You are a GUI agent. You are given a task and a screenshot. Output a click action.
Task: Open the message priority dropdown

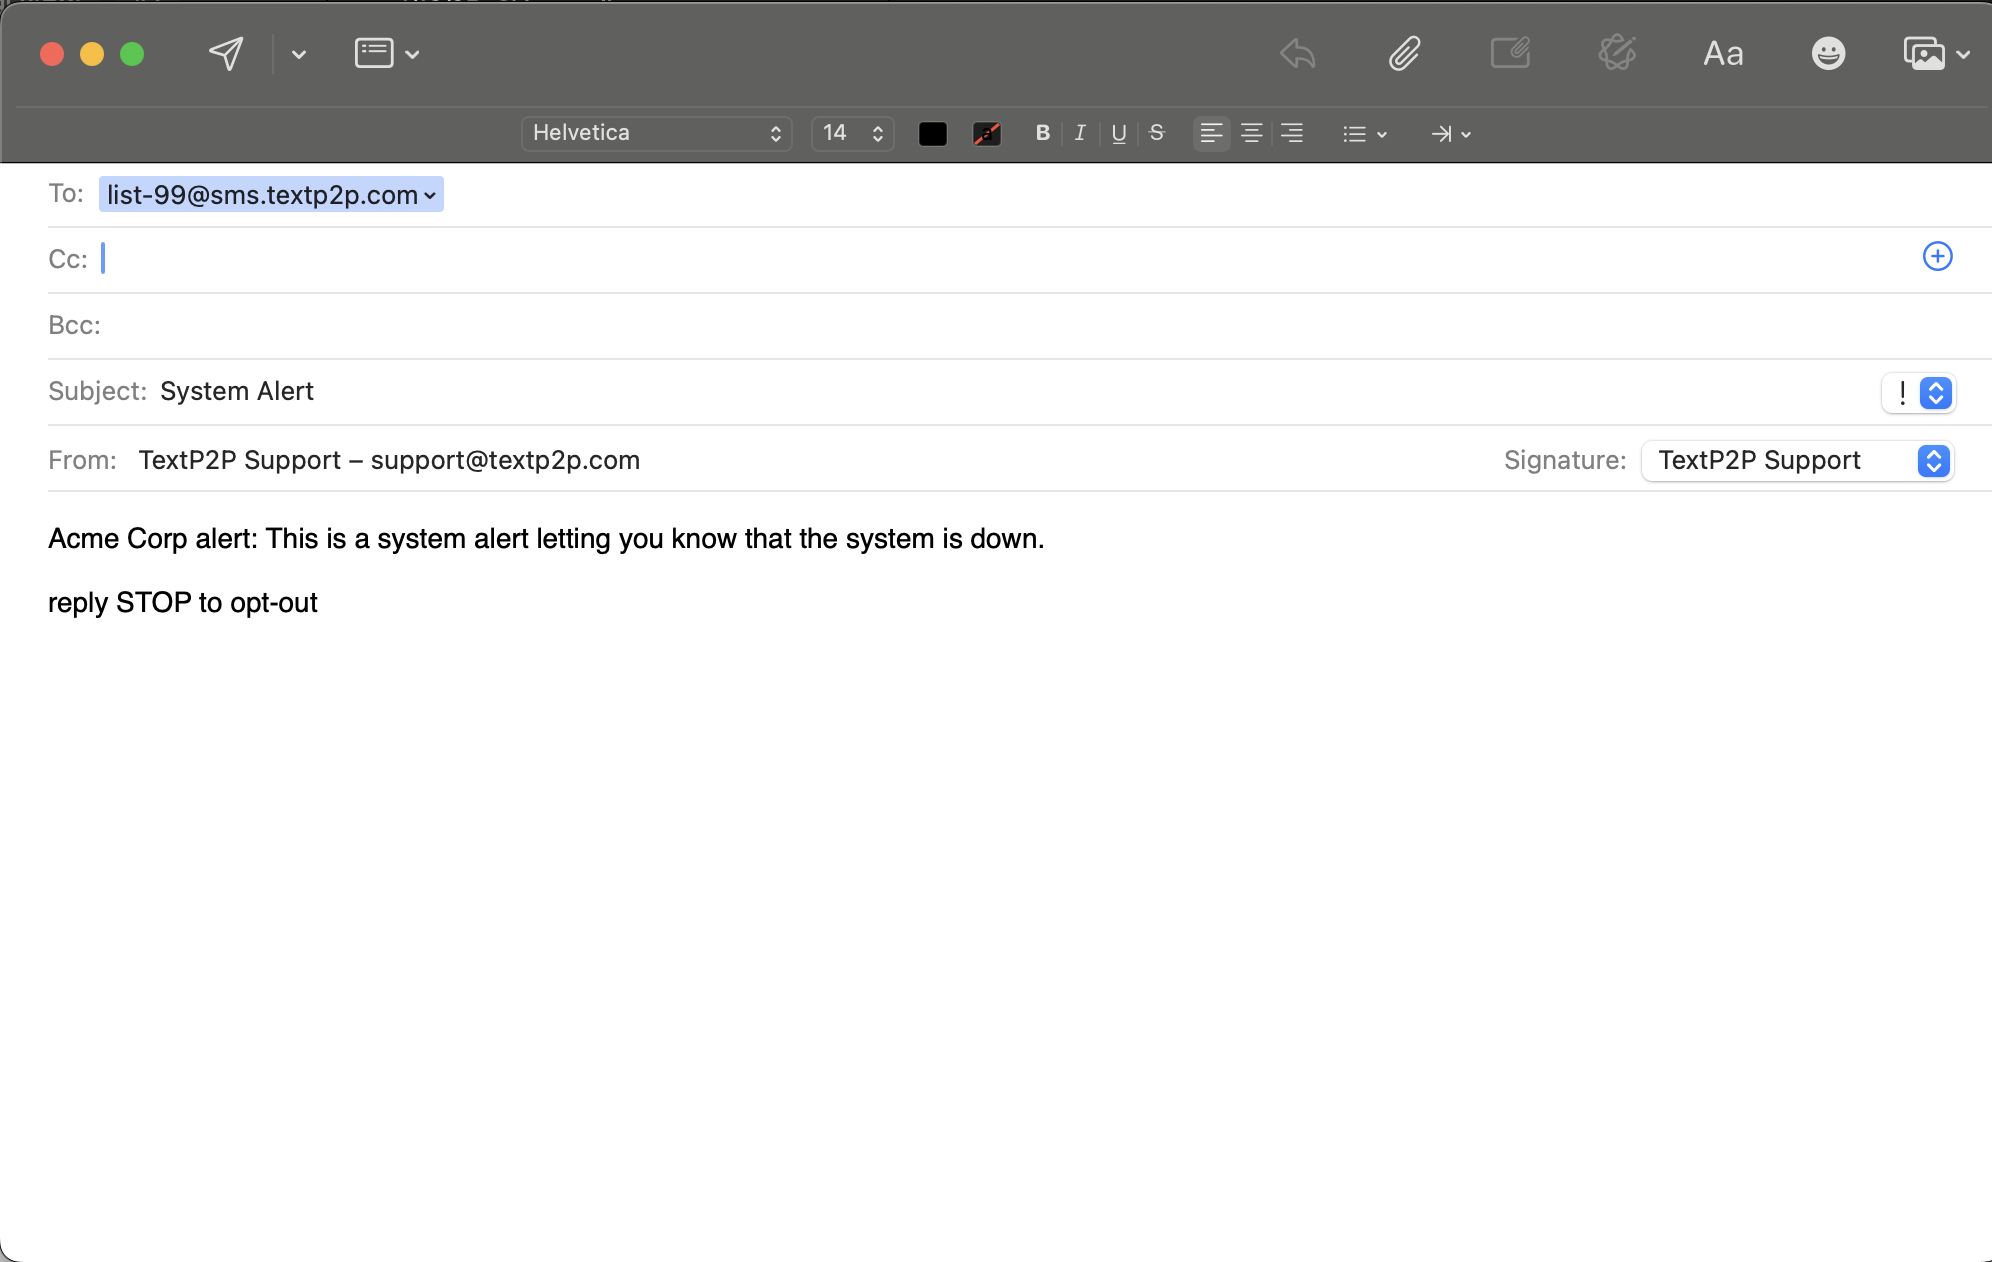click(1918, 393)
